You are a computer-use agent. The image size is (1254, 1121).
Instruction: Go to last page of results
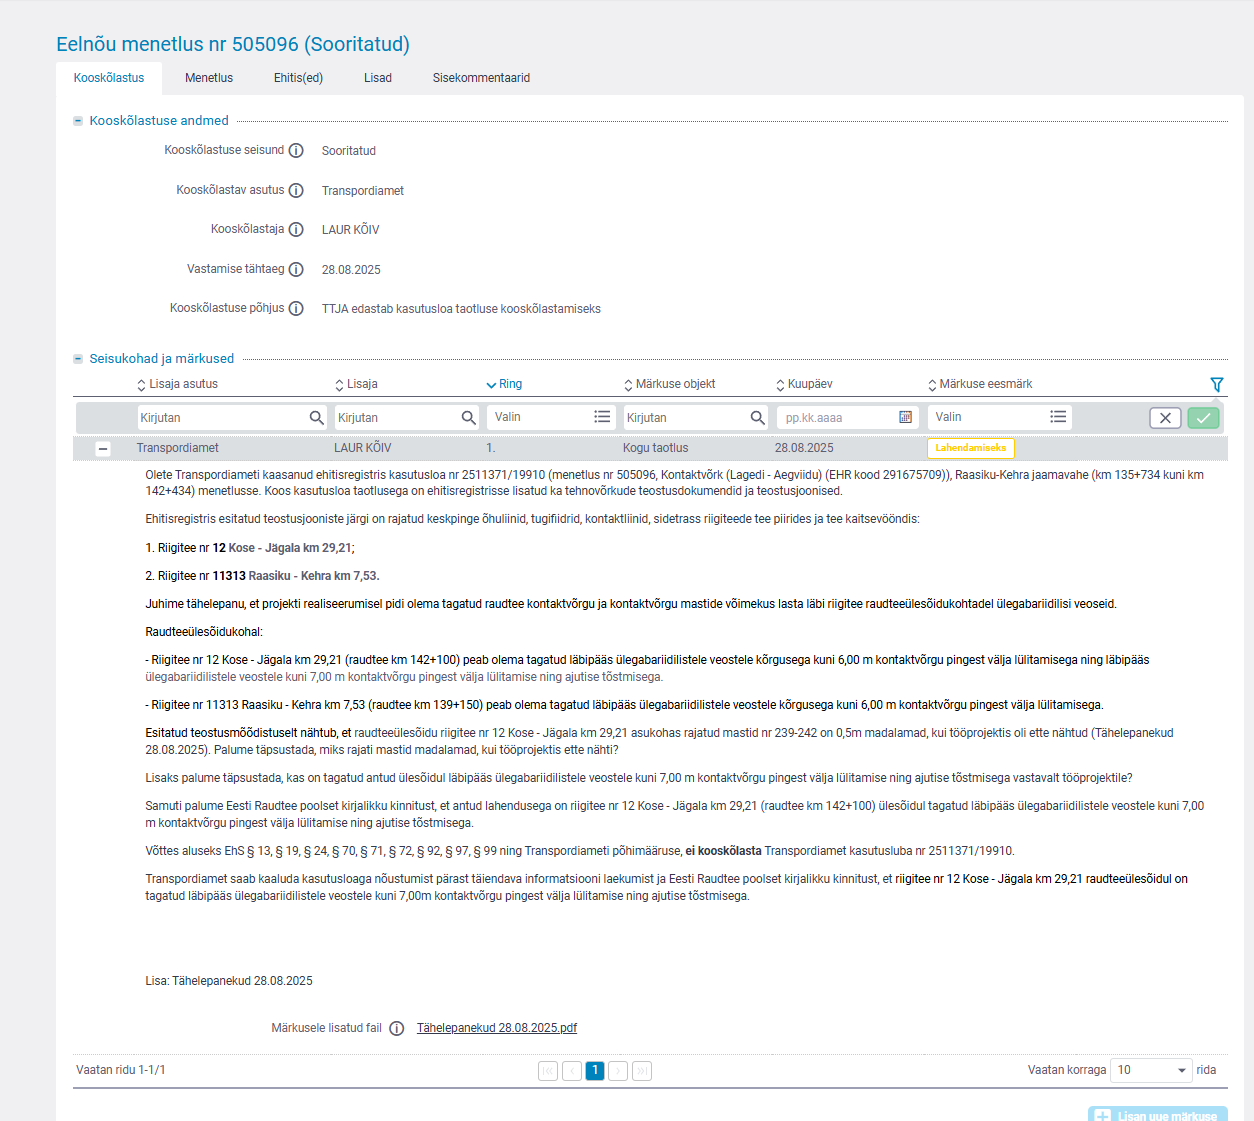[642, 1071]
